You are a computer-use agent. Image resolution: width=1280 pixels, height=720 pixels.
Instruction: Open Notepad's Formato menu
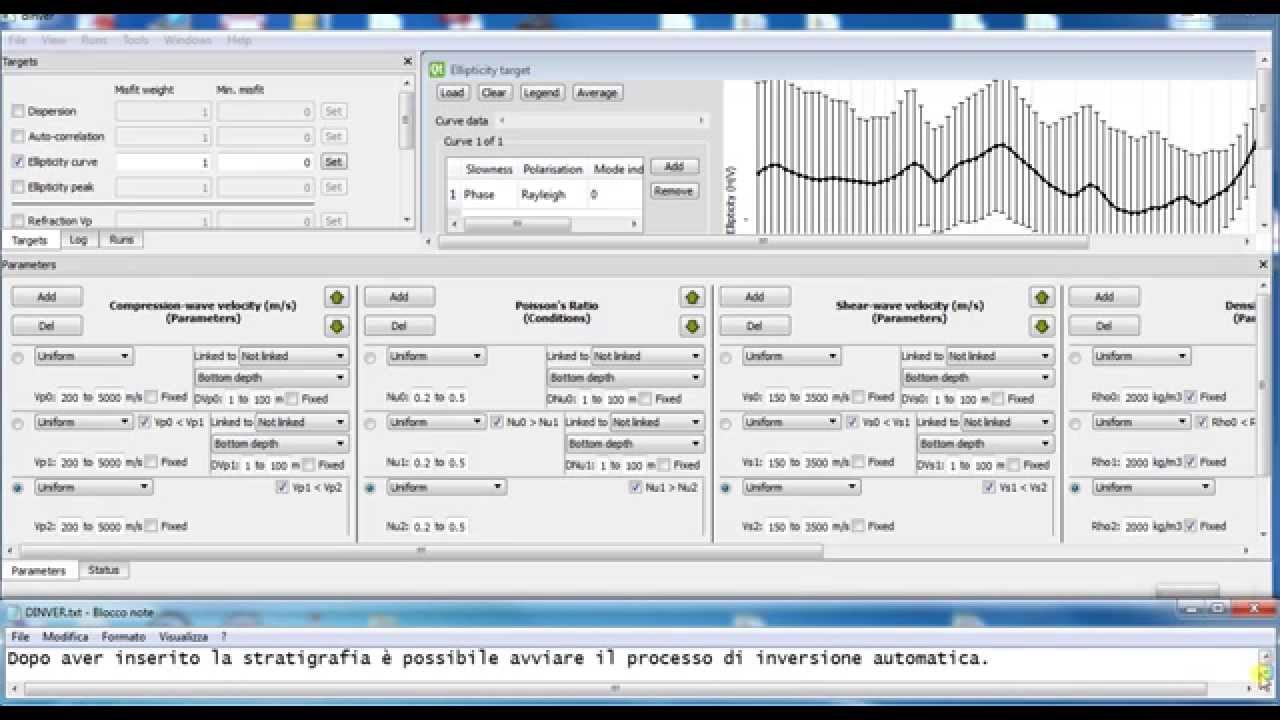[x=124, y=636]
